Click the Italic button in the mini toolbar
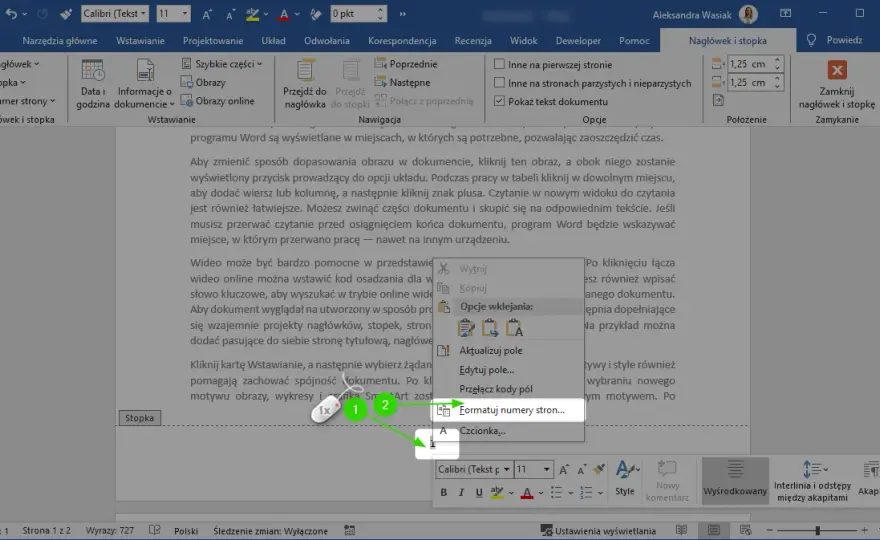Viewport: 880px width, 540px height. [x=461, y=492]
